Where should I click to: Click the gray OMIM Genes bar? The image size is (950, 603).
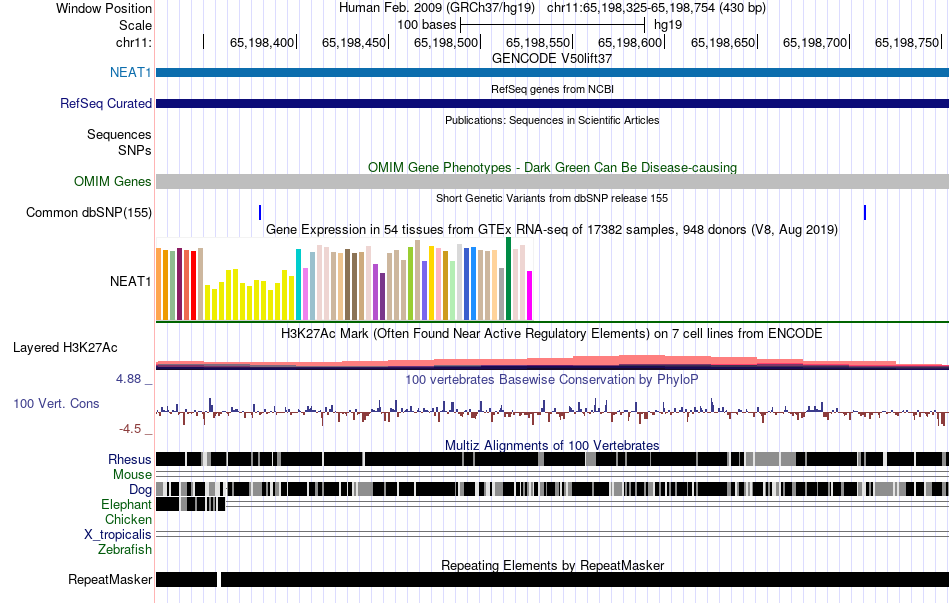(x=553, y=181)
